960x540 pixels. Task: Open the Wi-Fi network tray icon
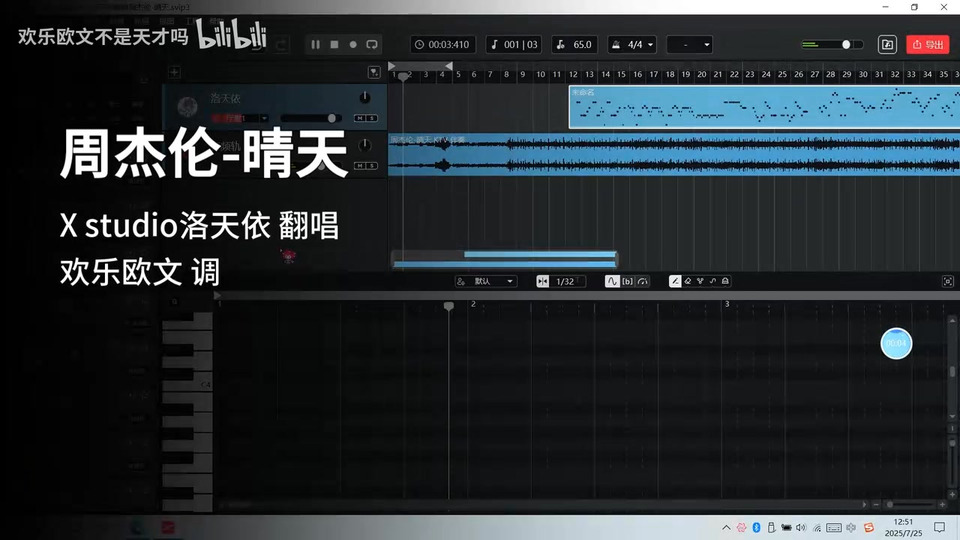tap(817, 527)
